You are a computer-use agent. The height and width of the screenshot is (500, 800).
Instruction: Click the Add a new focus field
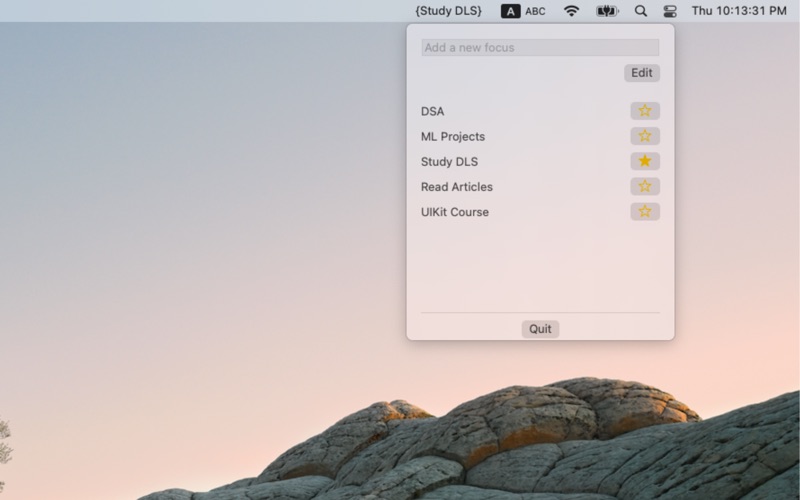click(x=540, y=47)
